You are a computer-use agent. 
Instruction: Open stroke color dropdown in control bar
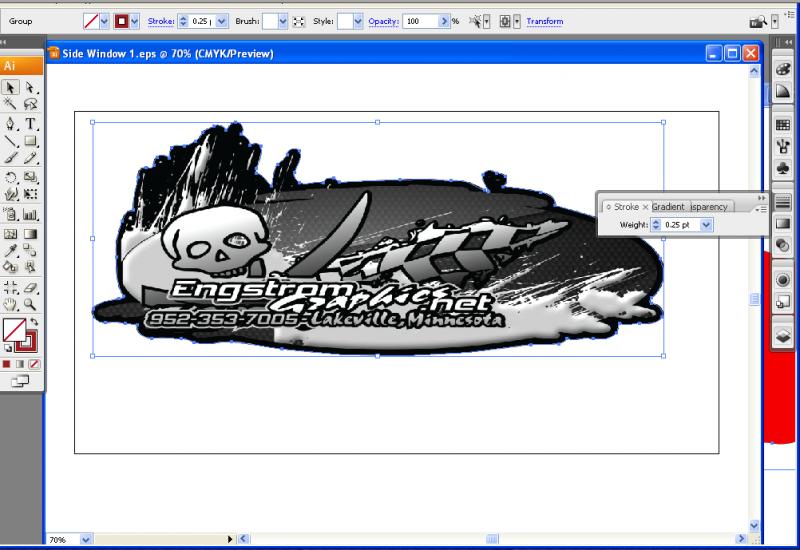tap(135, 21)
